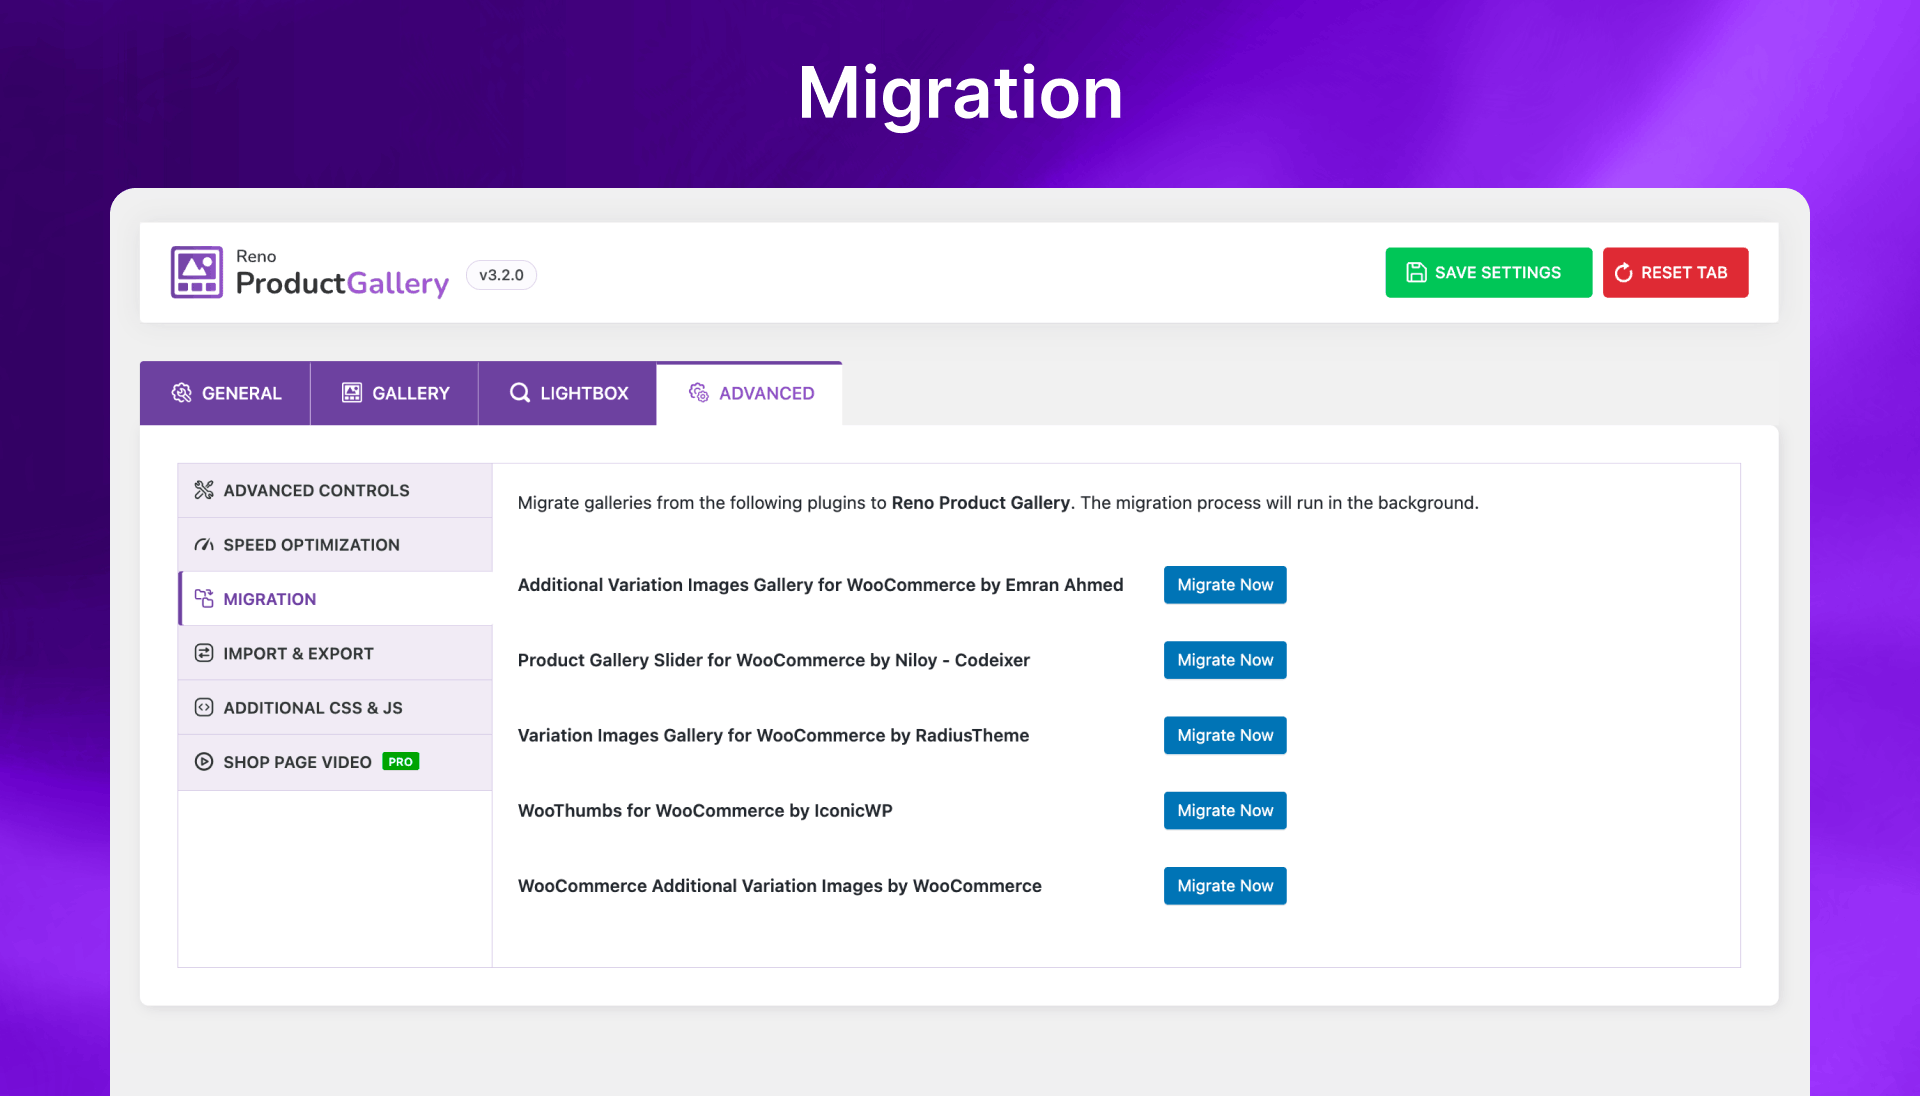1920x1096 pixels.
Task: Click the Advanced Controls tools icon
Action: [204, 490]
